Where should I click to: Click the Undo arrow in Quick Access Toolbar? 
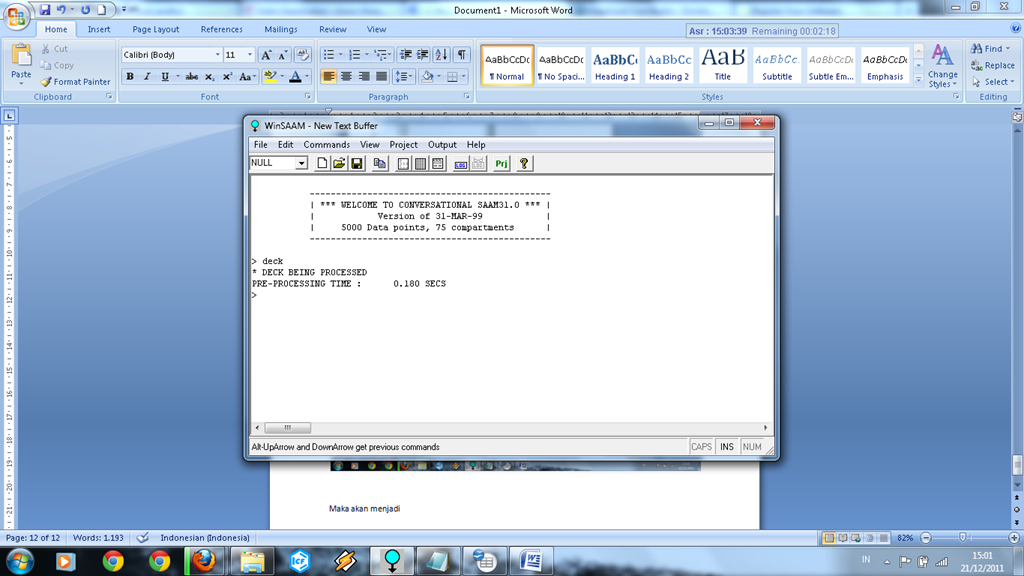pos(61,10)
